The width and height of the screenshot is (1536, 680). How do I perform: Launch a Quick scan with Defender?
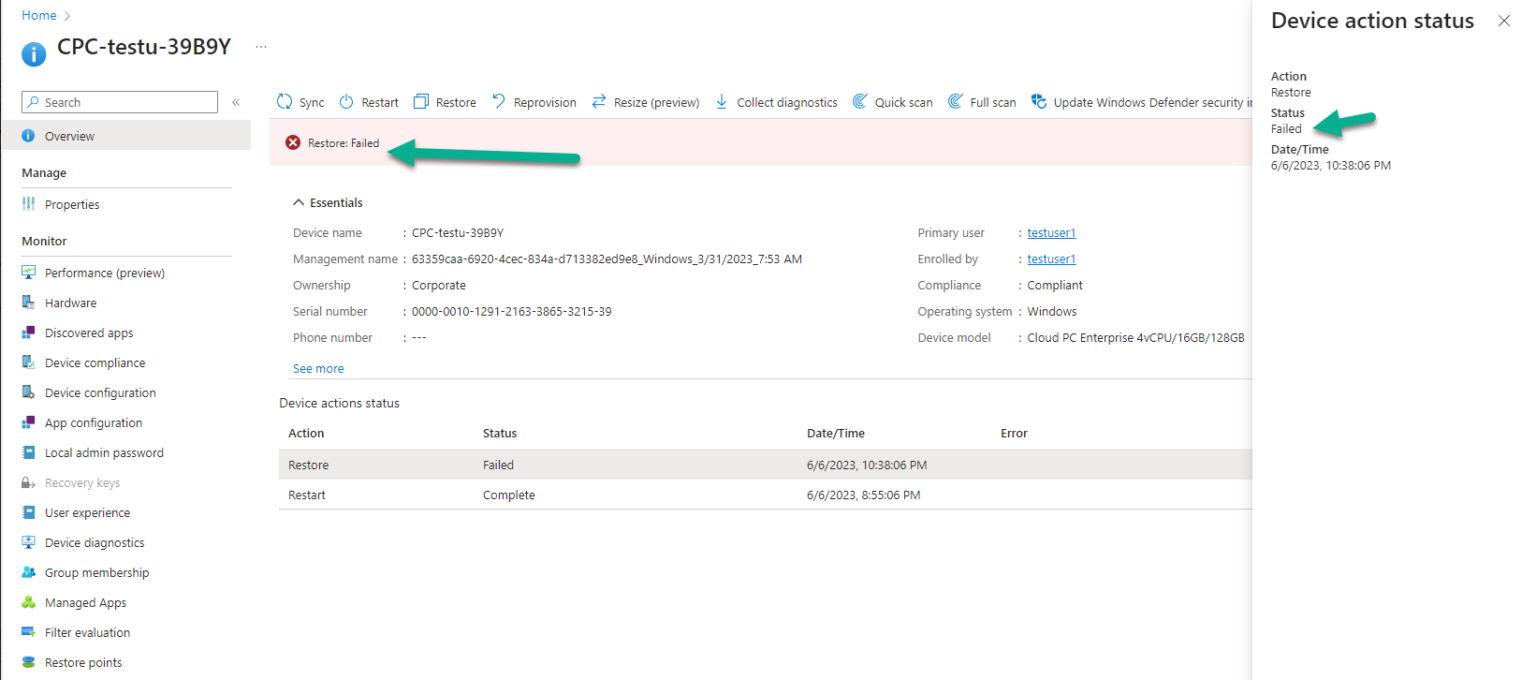892,101
